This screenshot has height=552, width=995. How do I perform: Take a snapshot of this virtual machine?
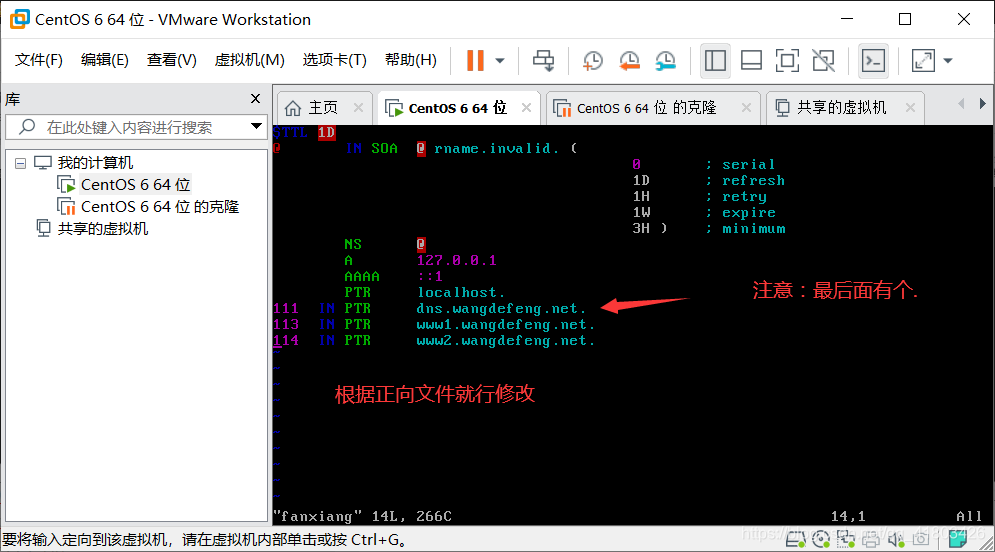[x=592, y=61]
